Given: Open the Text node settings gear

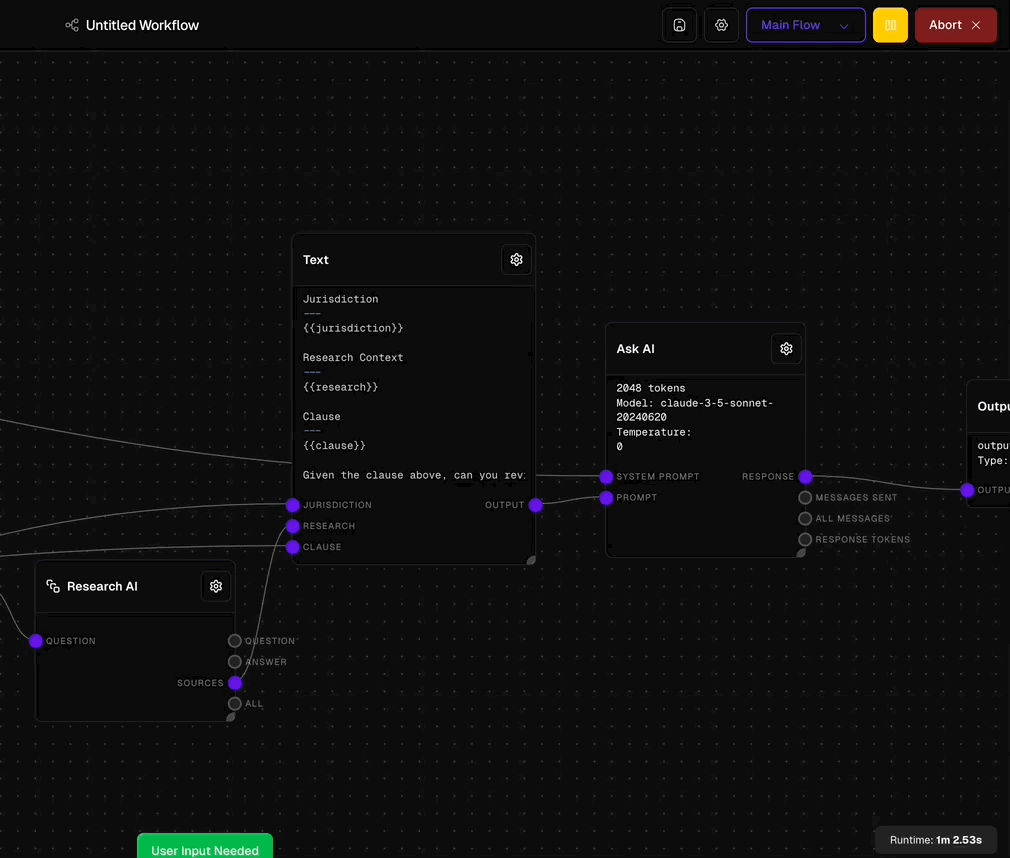Looking at the screenshot, I should pos(516,259).
